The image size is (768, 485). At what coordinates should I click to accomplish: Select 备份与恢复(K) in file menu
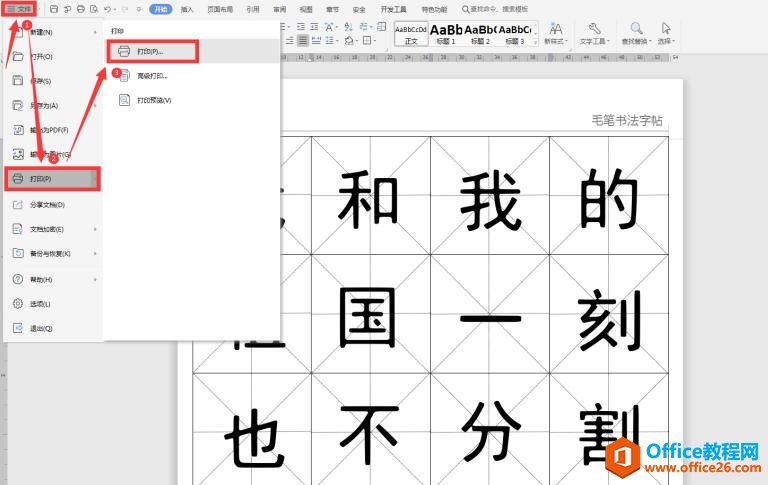coord(52,254)
